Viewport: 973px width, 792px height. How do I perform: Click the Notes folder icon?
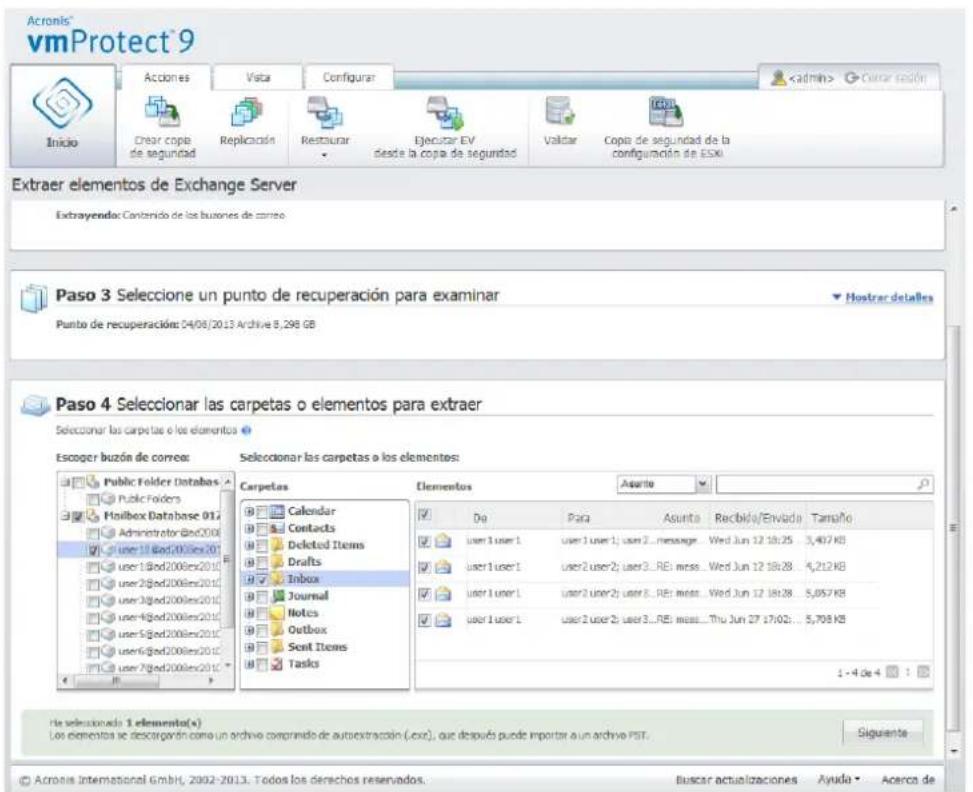pyautogui.click(x=277, y=613)
